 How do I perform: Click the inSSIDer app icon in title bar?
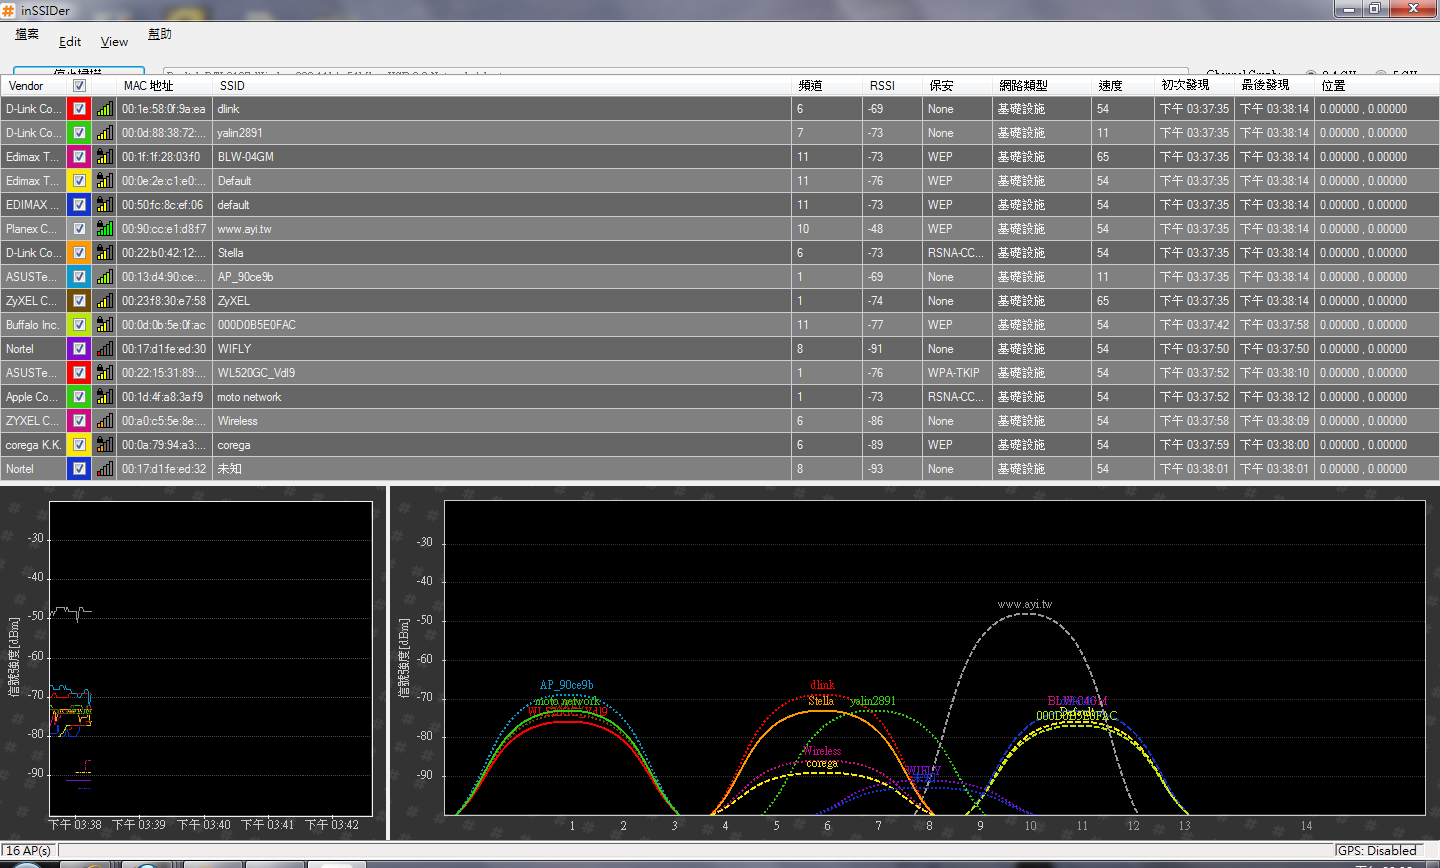[9, 10]
